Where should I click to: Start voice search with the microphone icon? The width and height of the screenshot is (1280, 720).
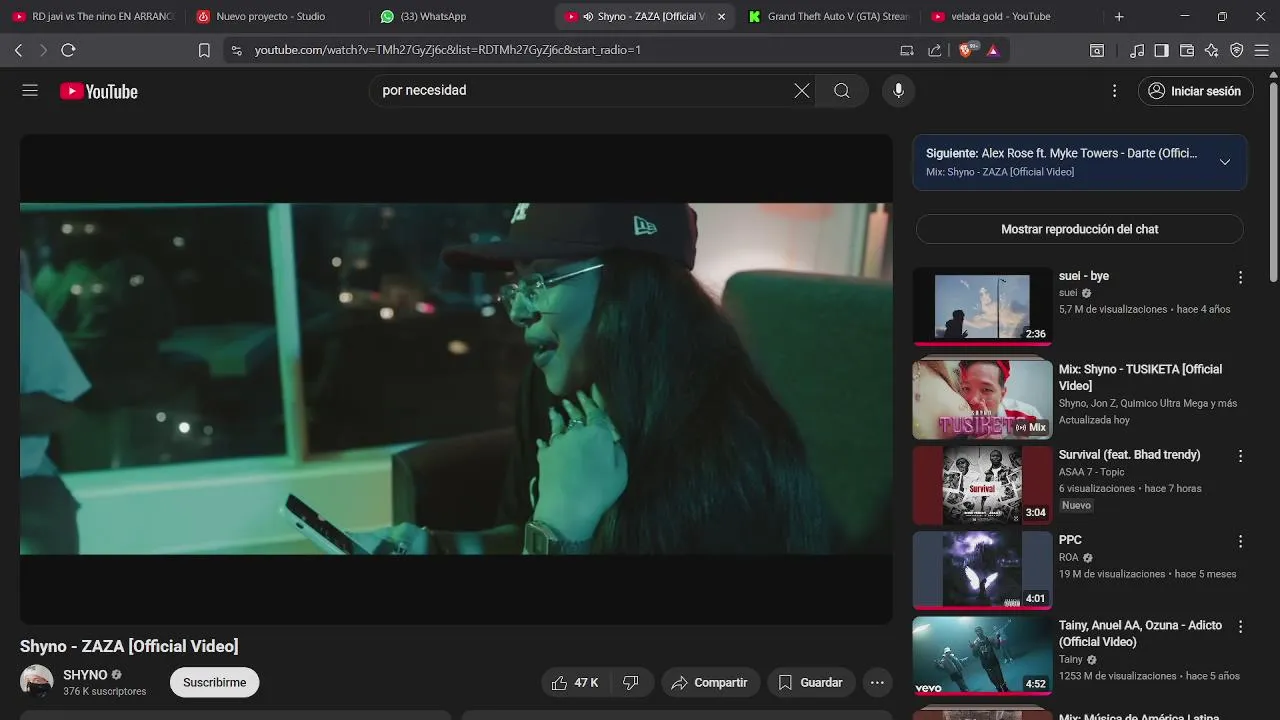click(x=898, y=91)
